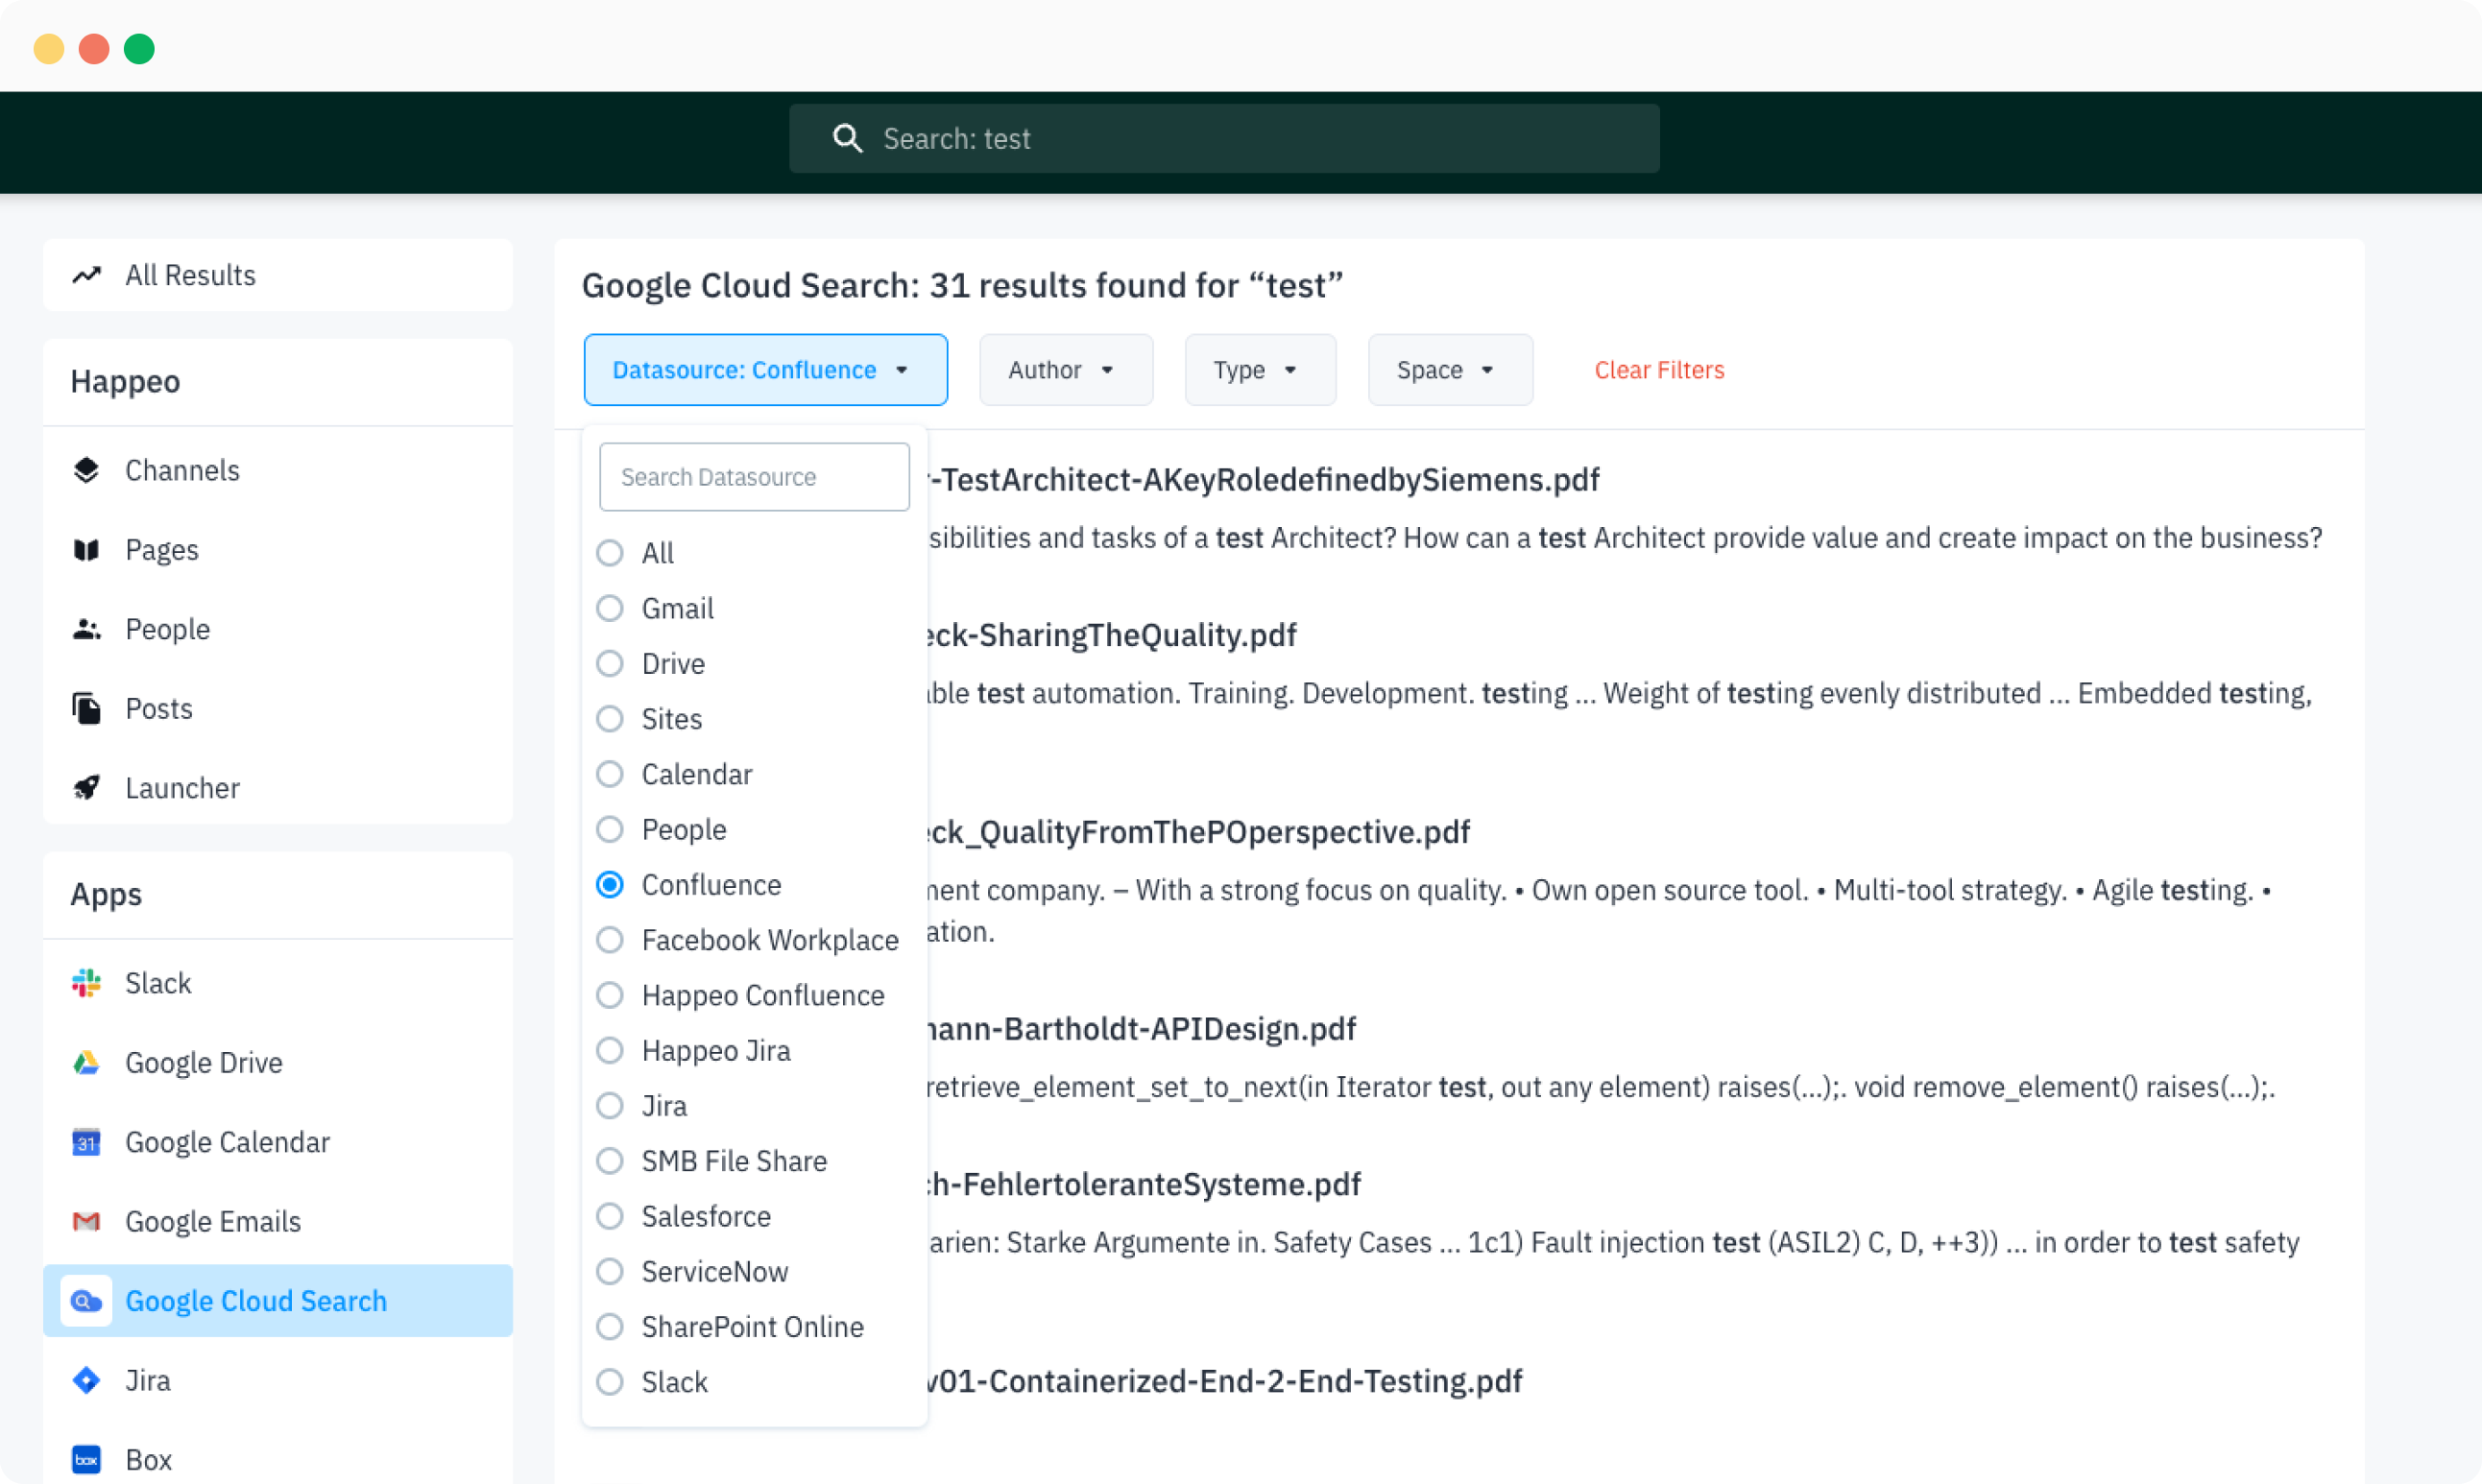Click the Posts documents icon
The image size is (2482, 1484).
[x=87, y=708]
